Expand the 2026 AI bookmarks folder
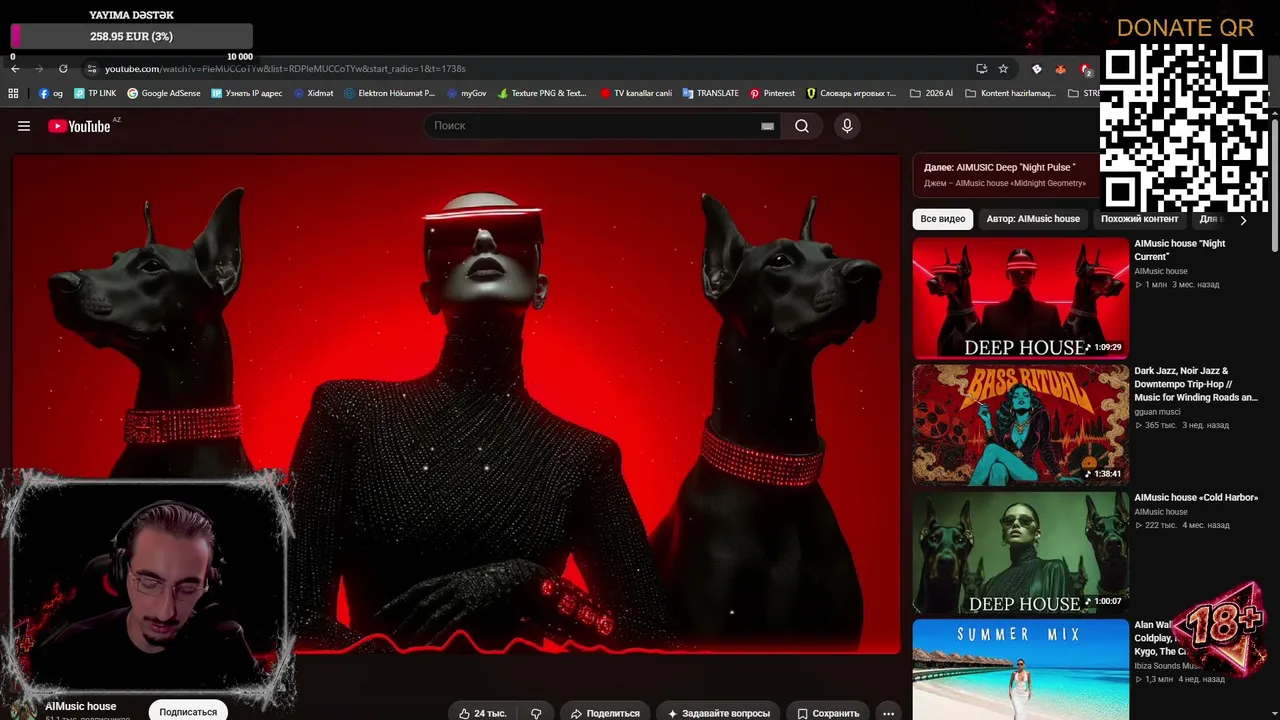 [931, 93]
